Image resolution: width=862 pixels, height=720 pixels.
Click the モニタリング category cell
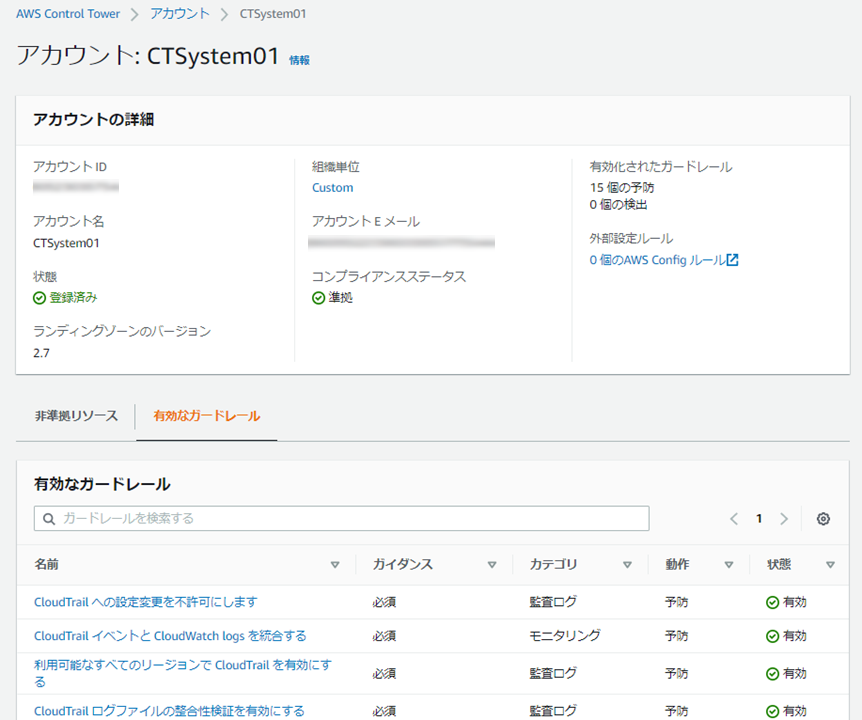565,636
